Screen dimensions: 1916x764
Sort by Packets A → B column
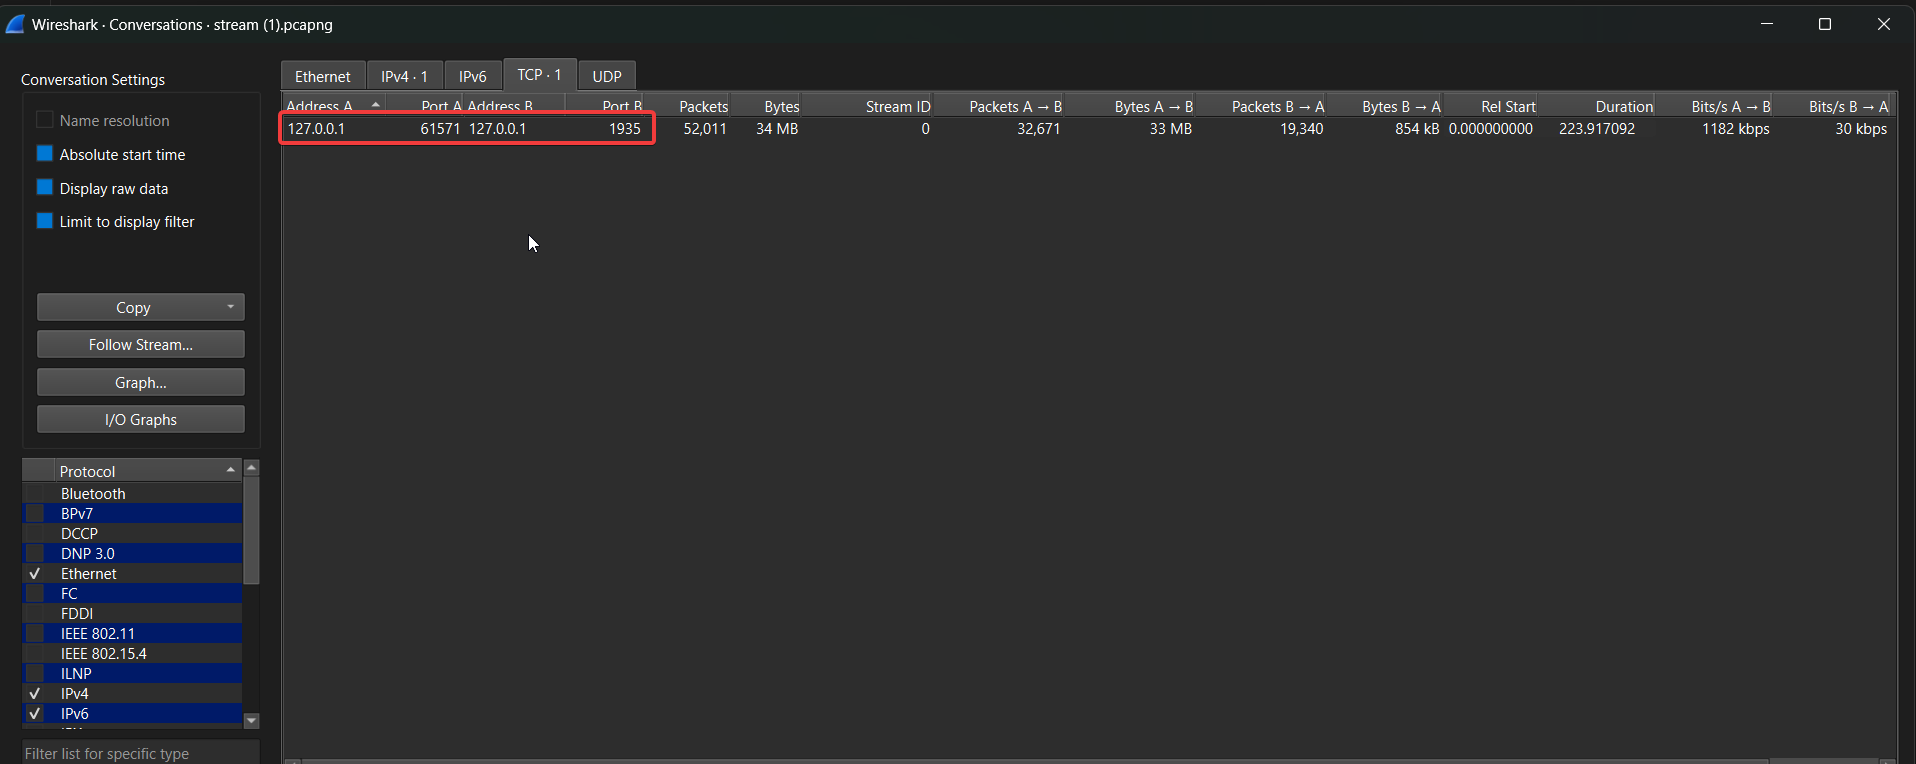tap(998, 105)
